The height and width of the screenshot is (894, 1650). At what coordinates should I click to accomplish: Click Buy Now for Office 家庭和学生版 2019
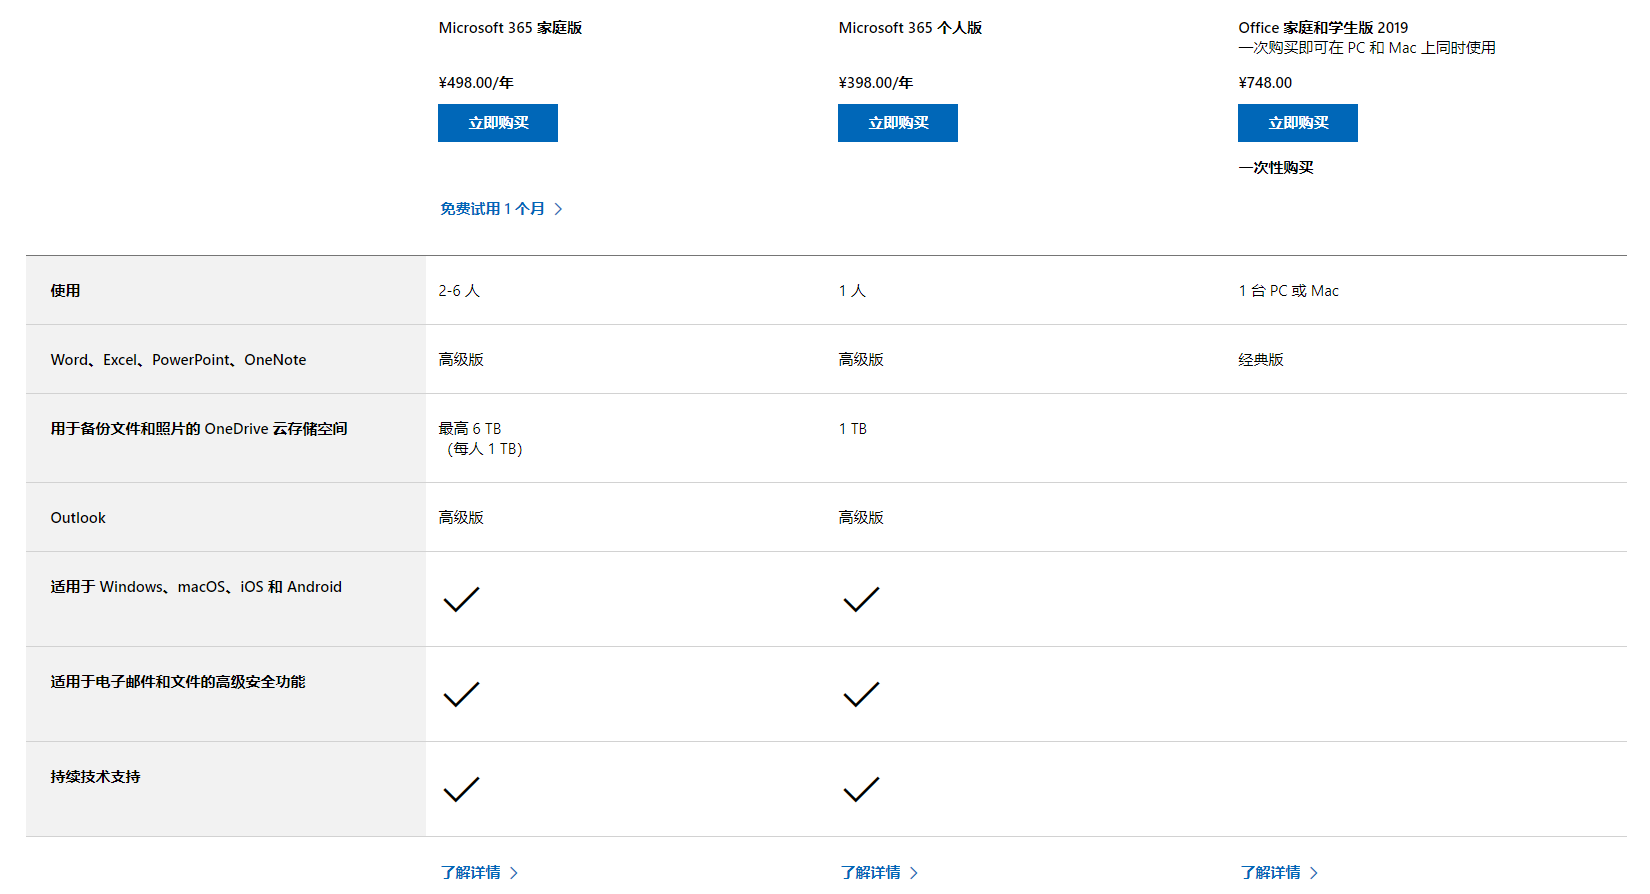tap(1298, 123)
